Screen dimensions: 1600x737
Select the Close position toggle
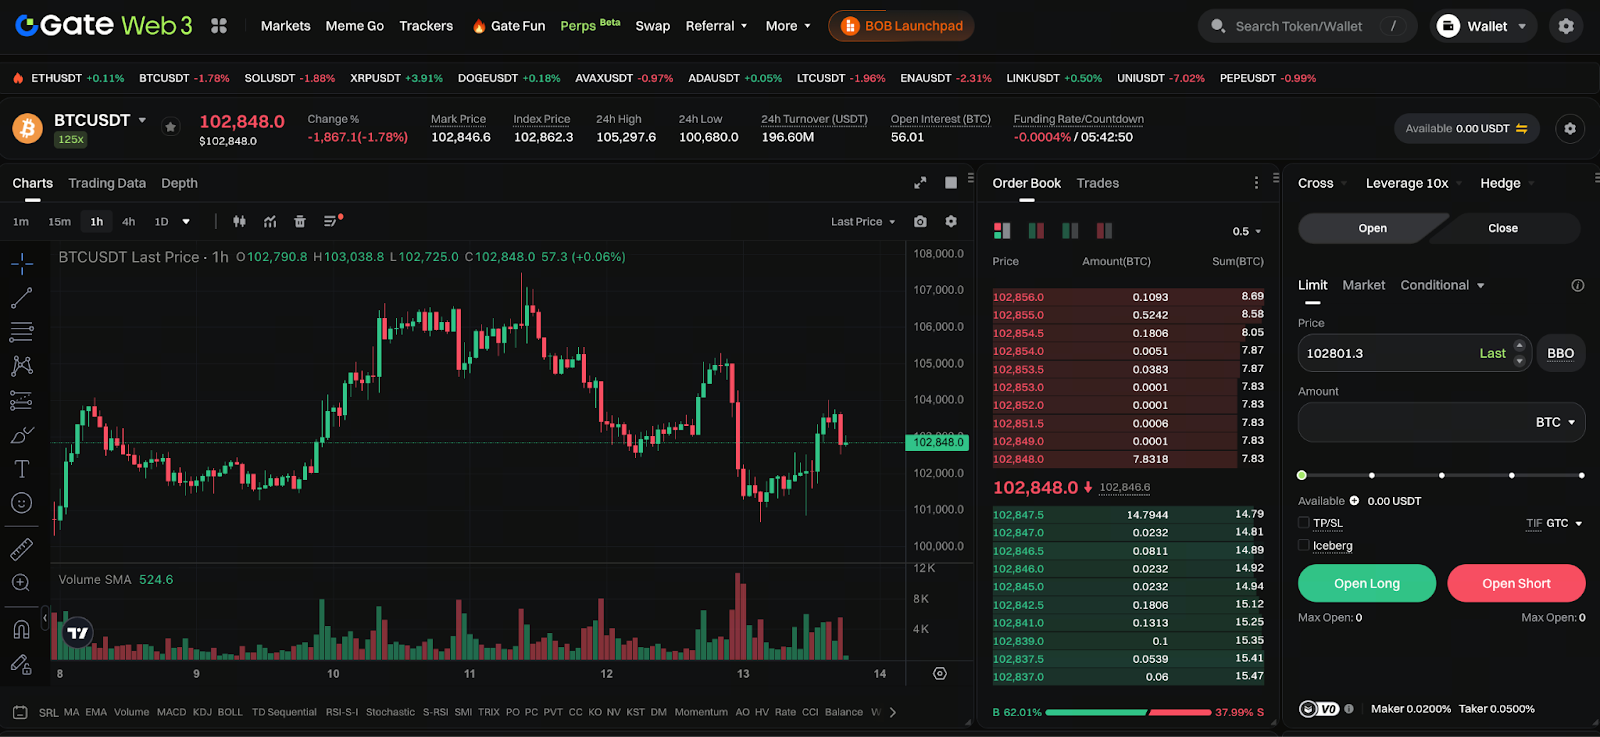pos(1503,228)
